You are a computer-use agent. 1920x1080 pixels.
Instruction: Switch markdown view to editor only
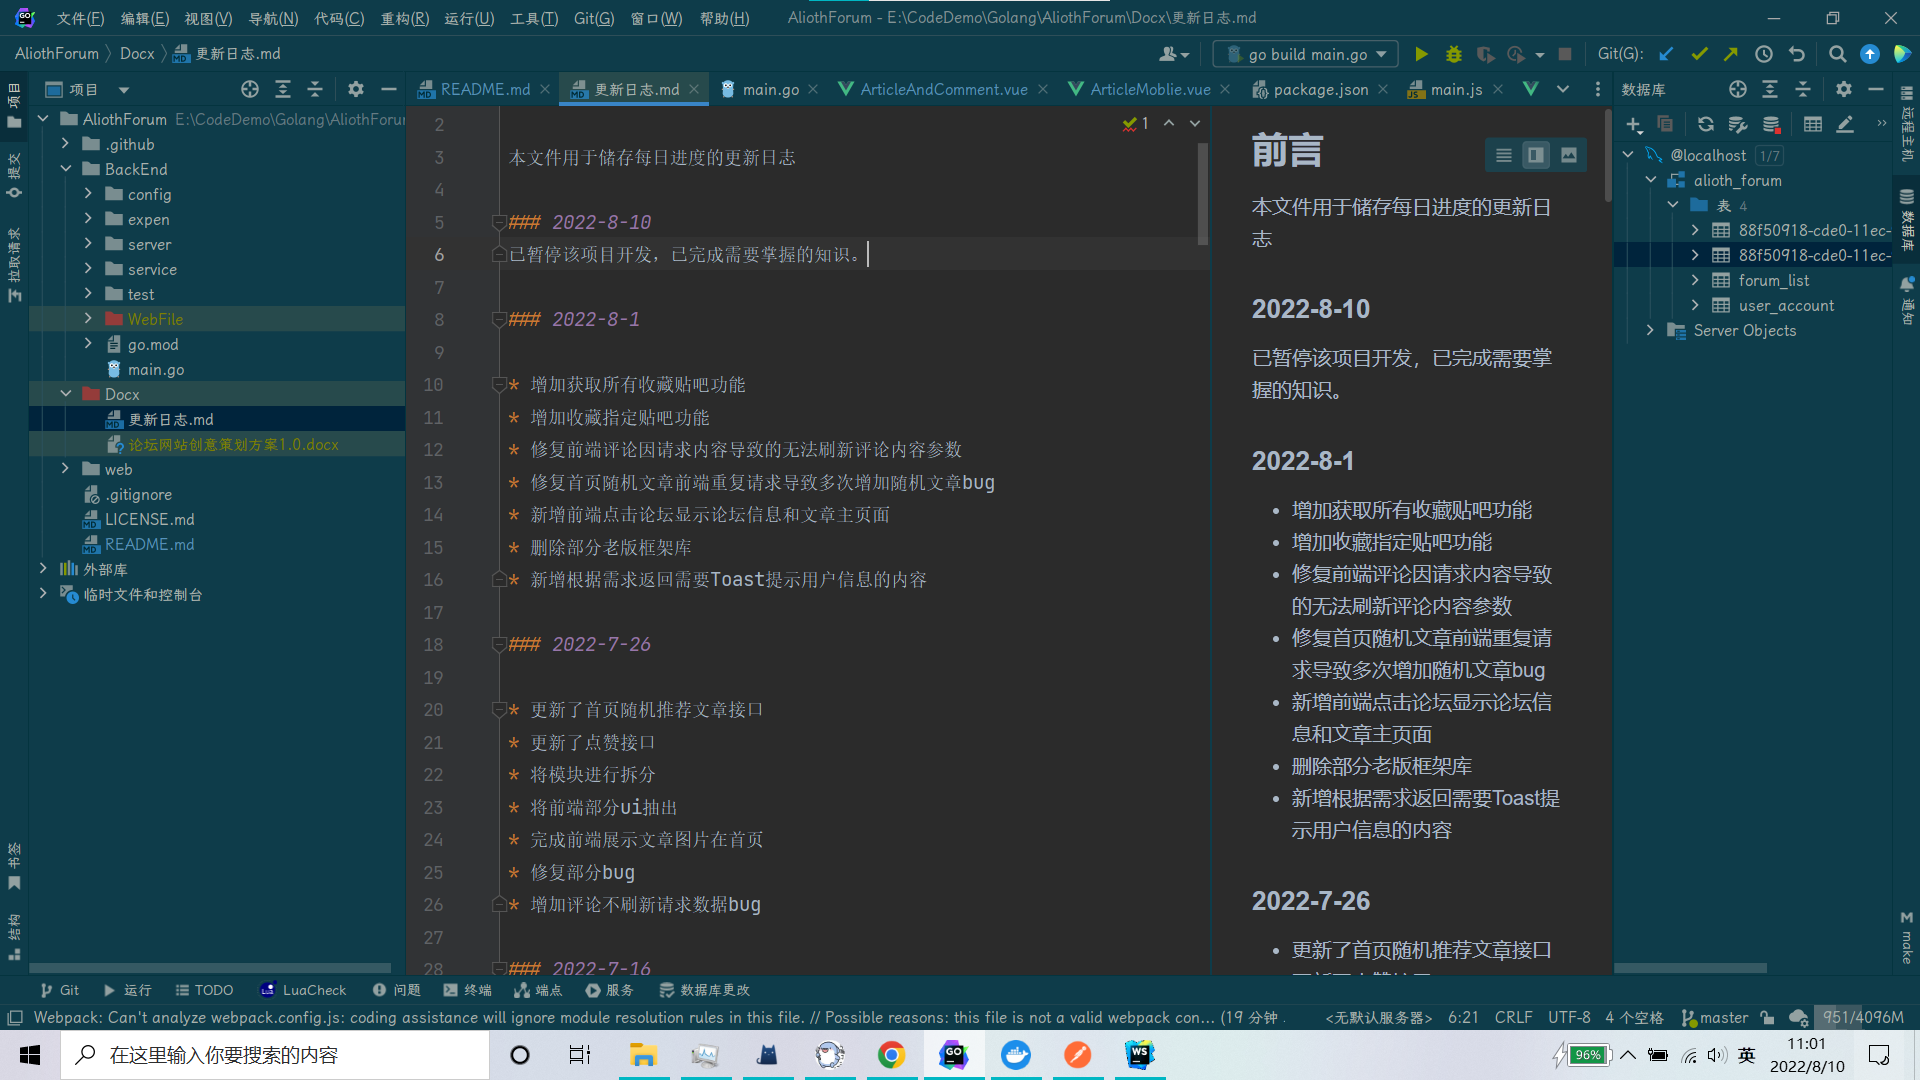[1503, 155]
